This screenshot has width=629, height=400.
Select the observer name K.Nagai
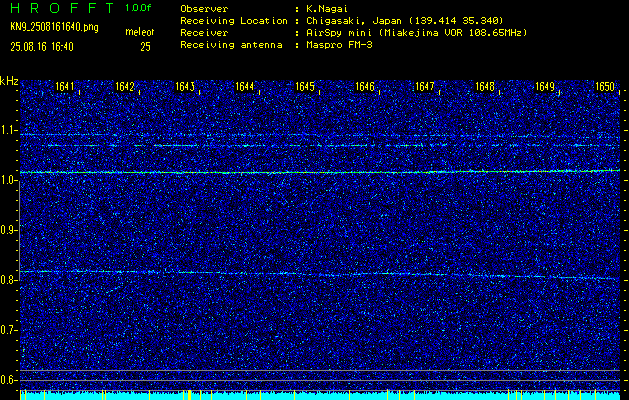click(x=327, y=8)
